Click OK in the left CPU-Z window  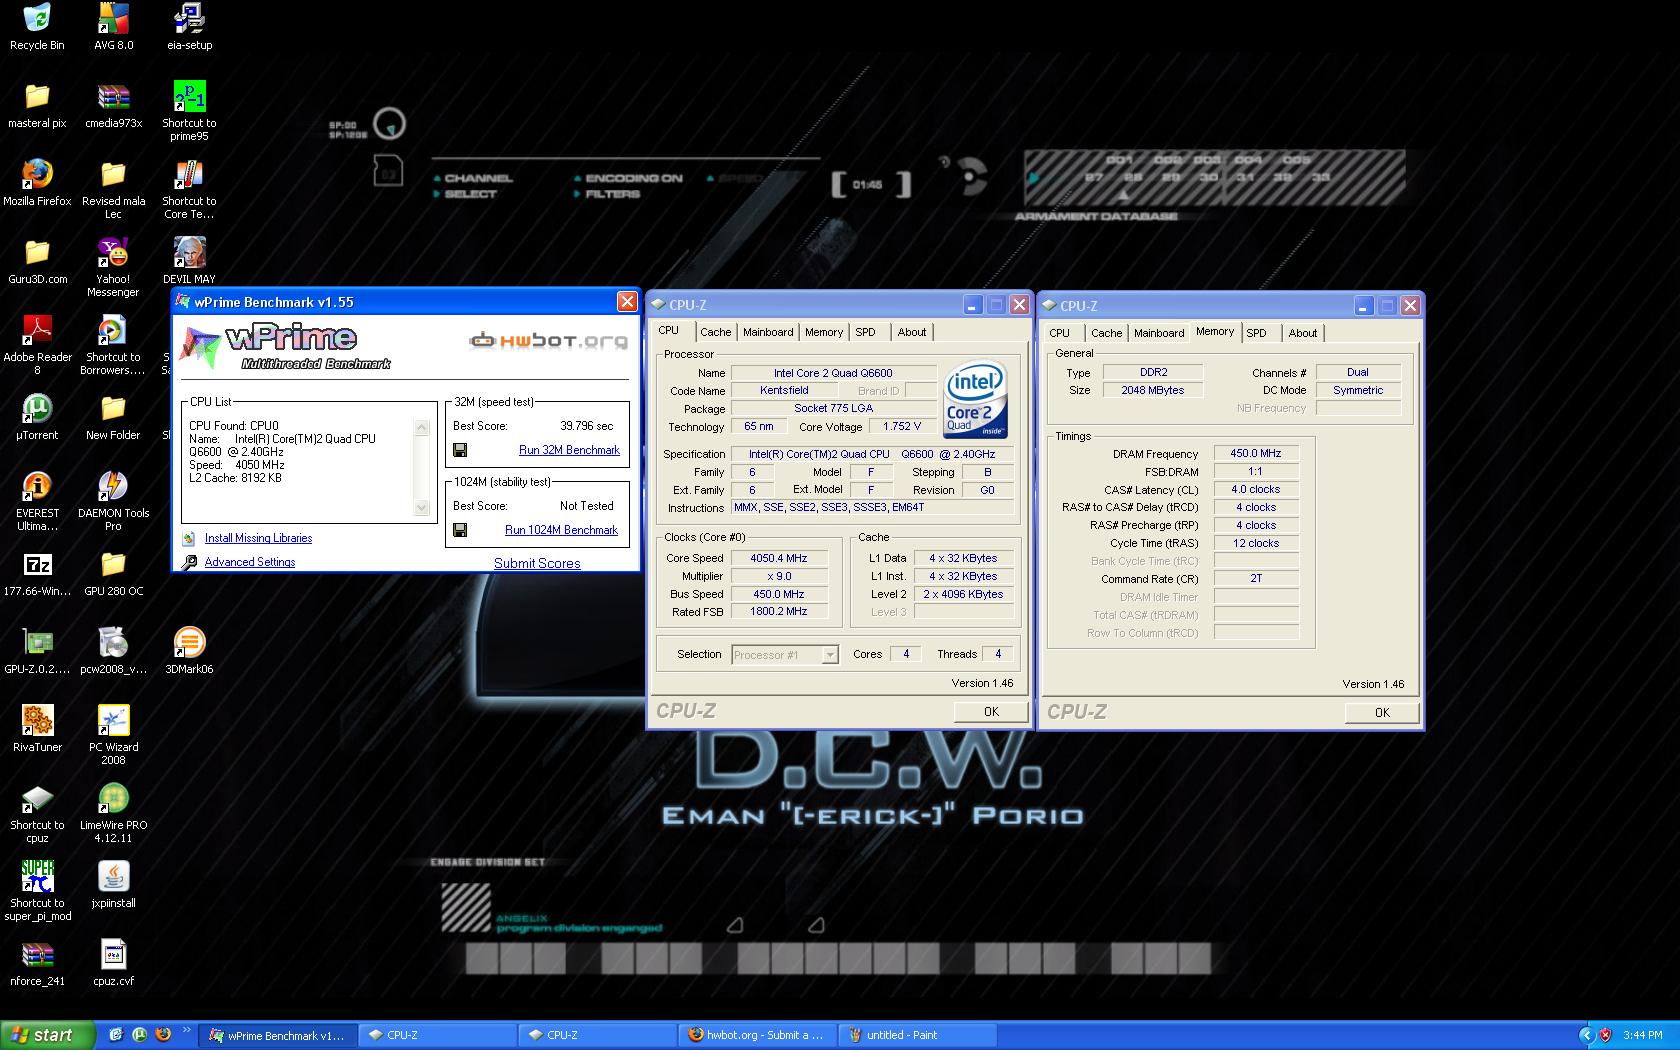pyautogui.click(x=991, y=712)
